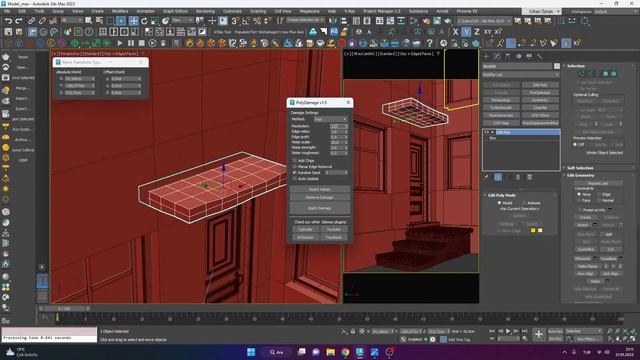The height and width of the screenshot is (360, 640).
Task: Toggle the Percent Snap icon
Action: (257, 20)
